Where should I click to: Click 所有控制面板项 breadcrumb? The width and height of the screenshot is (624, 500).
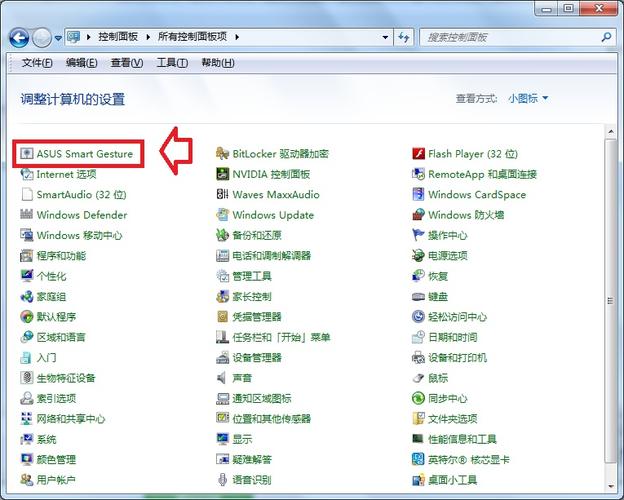[192, 37]
